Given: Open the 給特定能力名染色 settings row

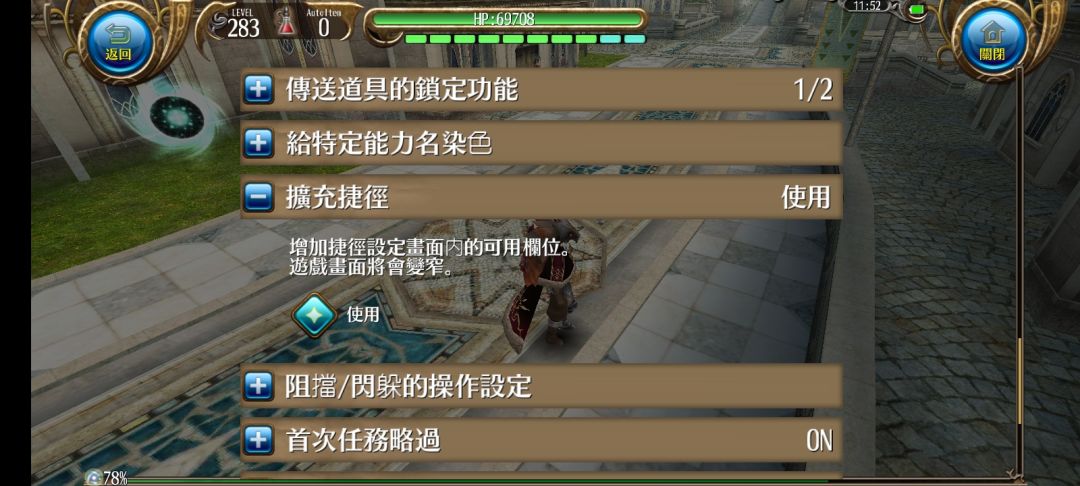Looking at the screenshot, I should click(x=541, y=144).
